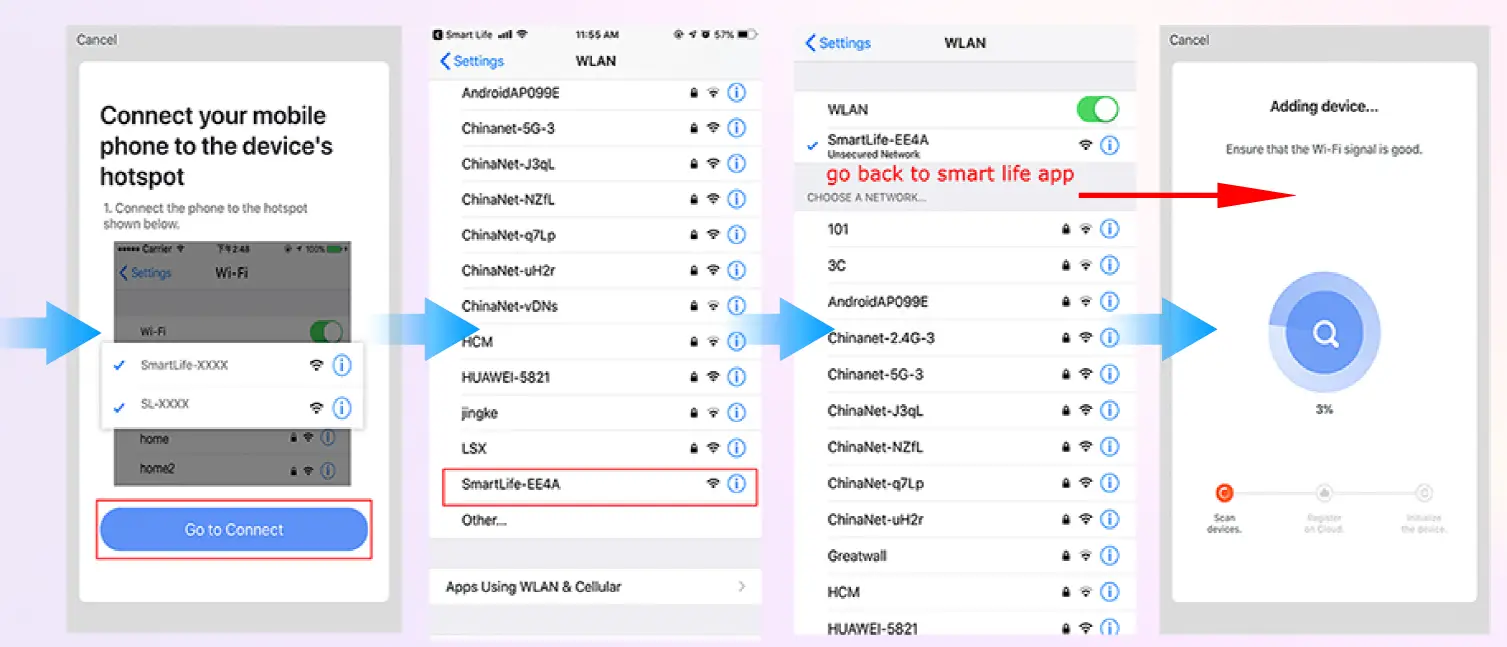The image size is (1507, 647).
Task: Go back to Settings under 11:55 AM clock
Action: pos(472,61)
